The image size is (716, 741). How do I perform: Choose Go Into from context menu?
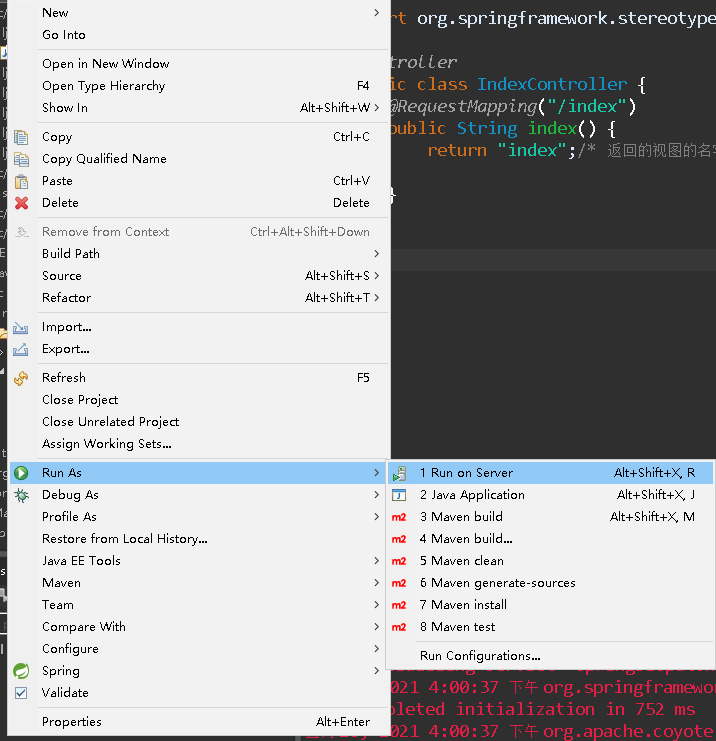pyautogui.click(x=199, y=35)
